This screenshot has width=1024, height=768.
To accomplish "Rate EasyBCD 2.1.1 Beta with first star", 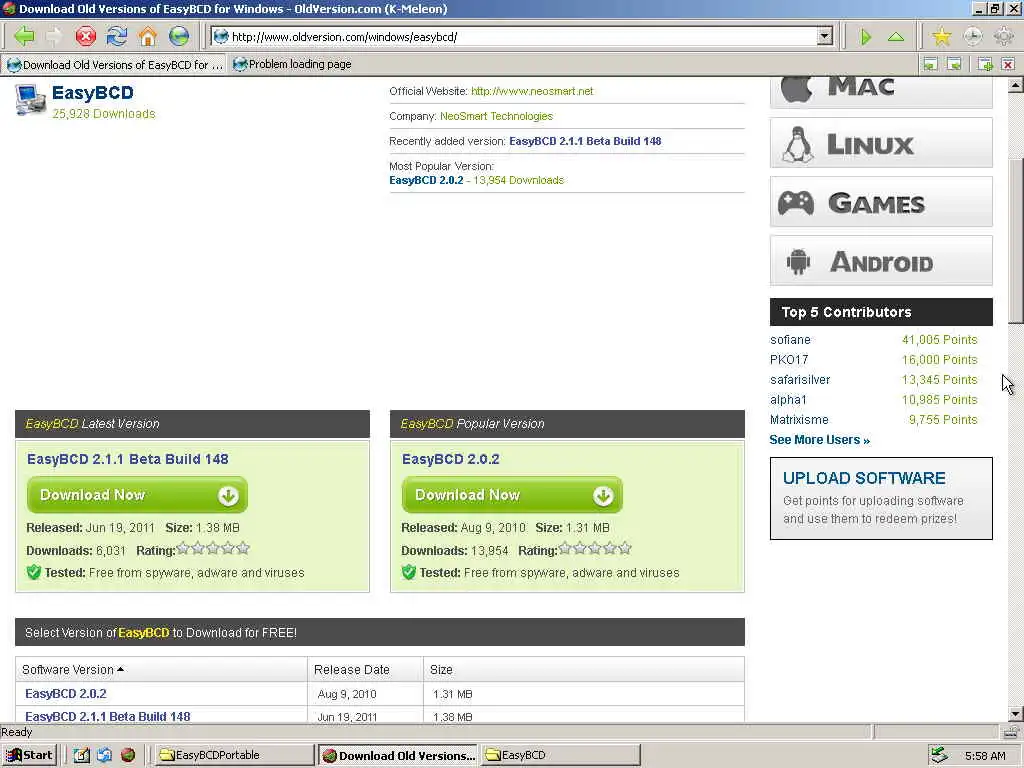I will point(184,549).
